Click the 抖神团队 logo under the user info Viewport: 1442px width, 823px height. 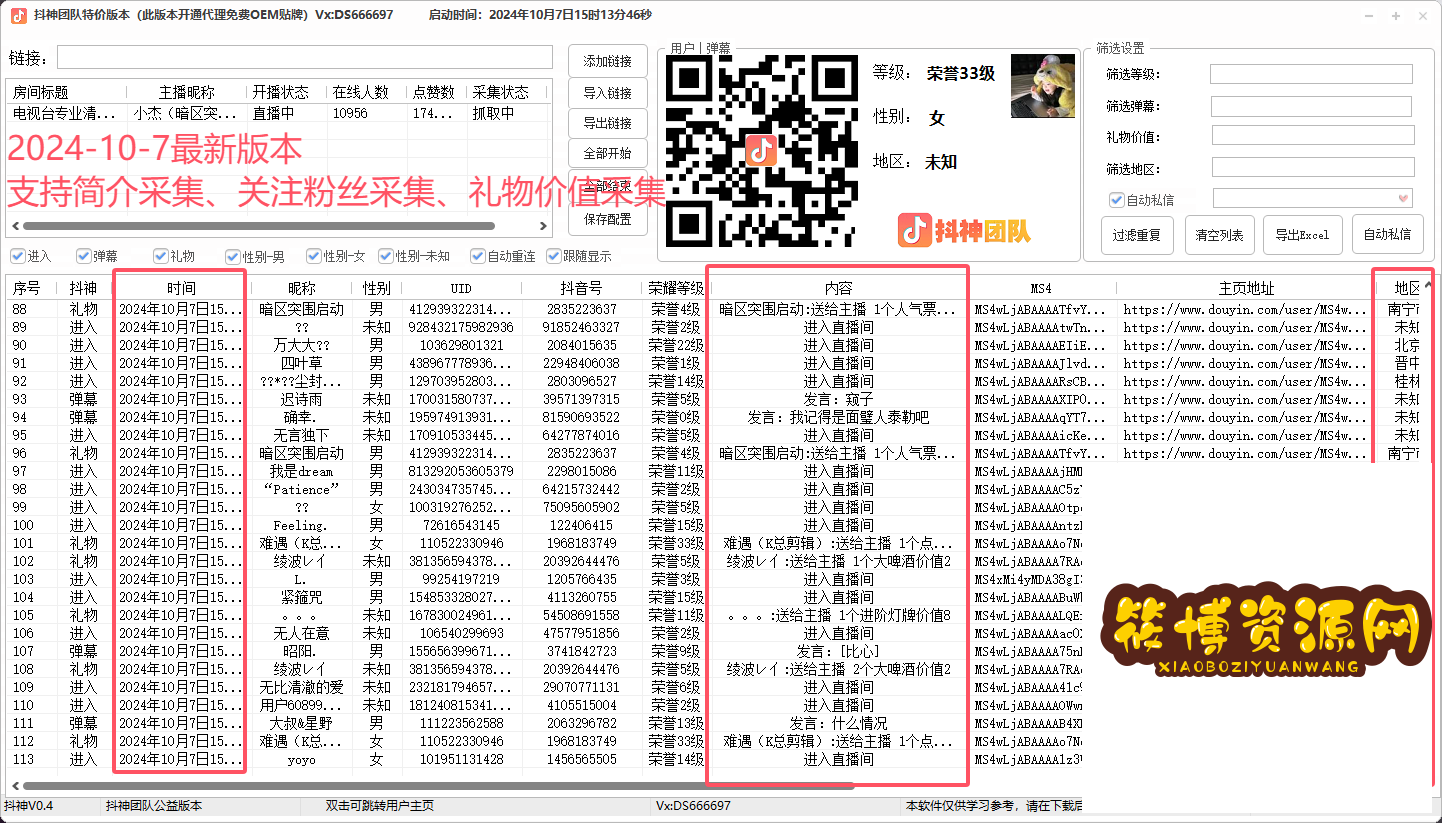pyautogui.click(x=964, y=231)
